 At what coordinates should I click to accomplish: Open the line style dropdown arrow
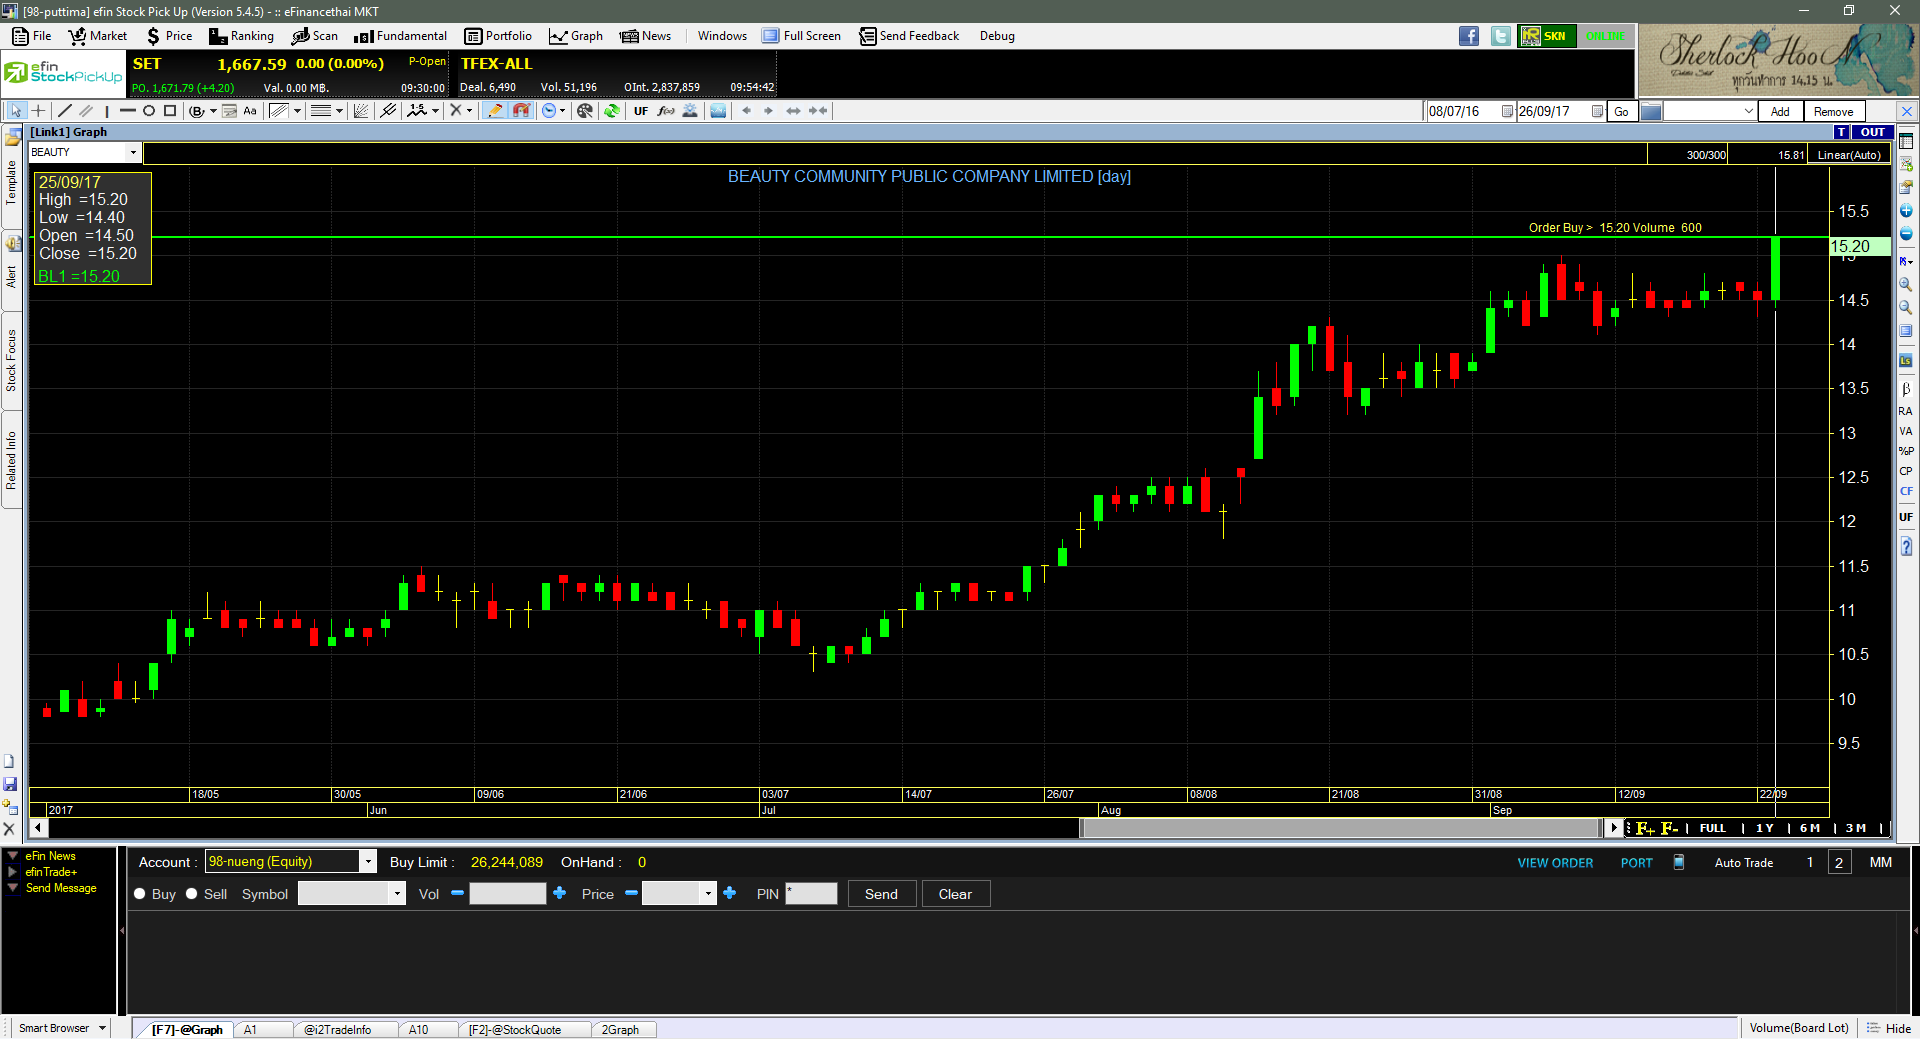tap(339, 111)
